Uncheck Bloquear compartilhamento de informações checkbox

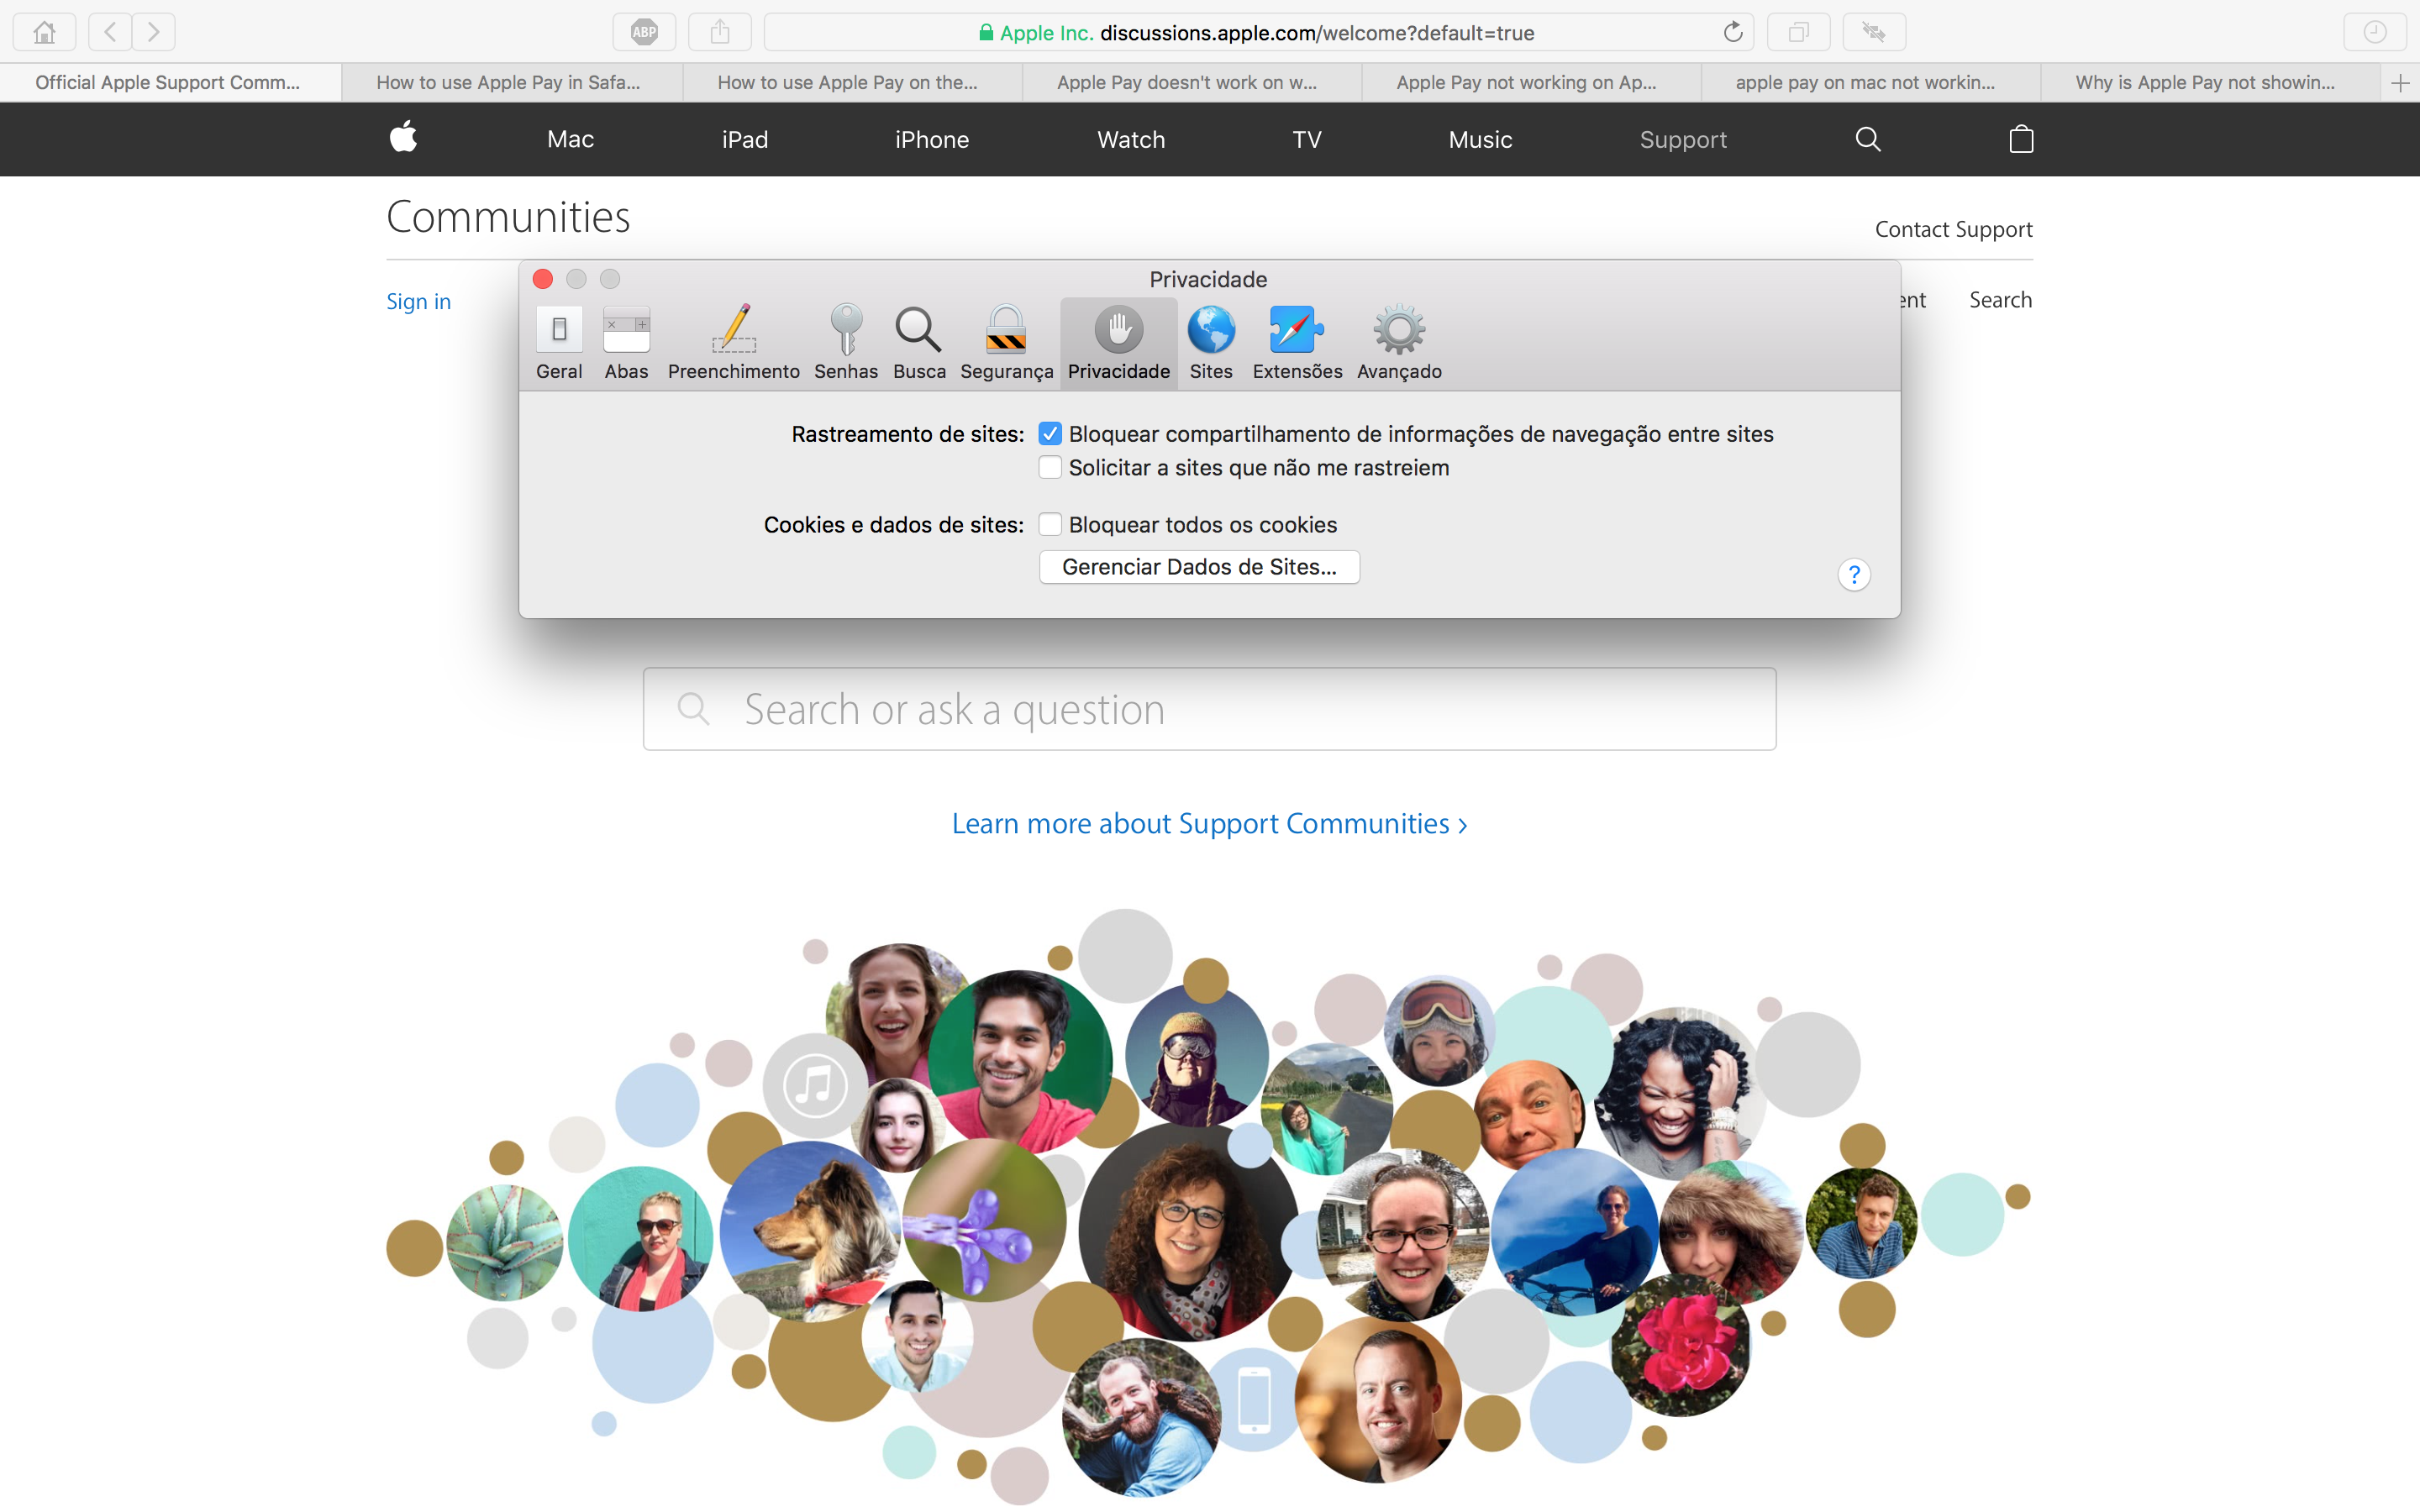click(x=1049, y=434)
